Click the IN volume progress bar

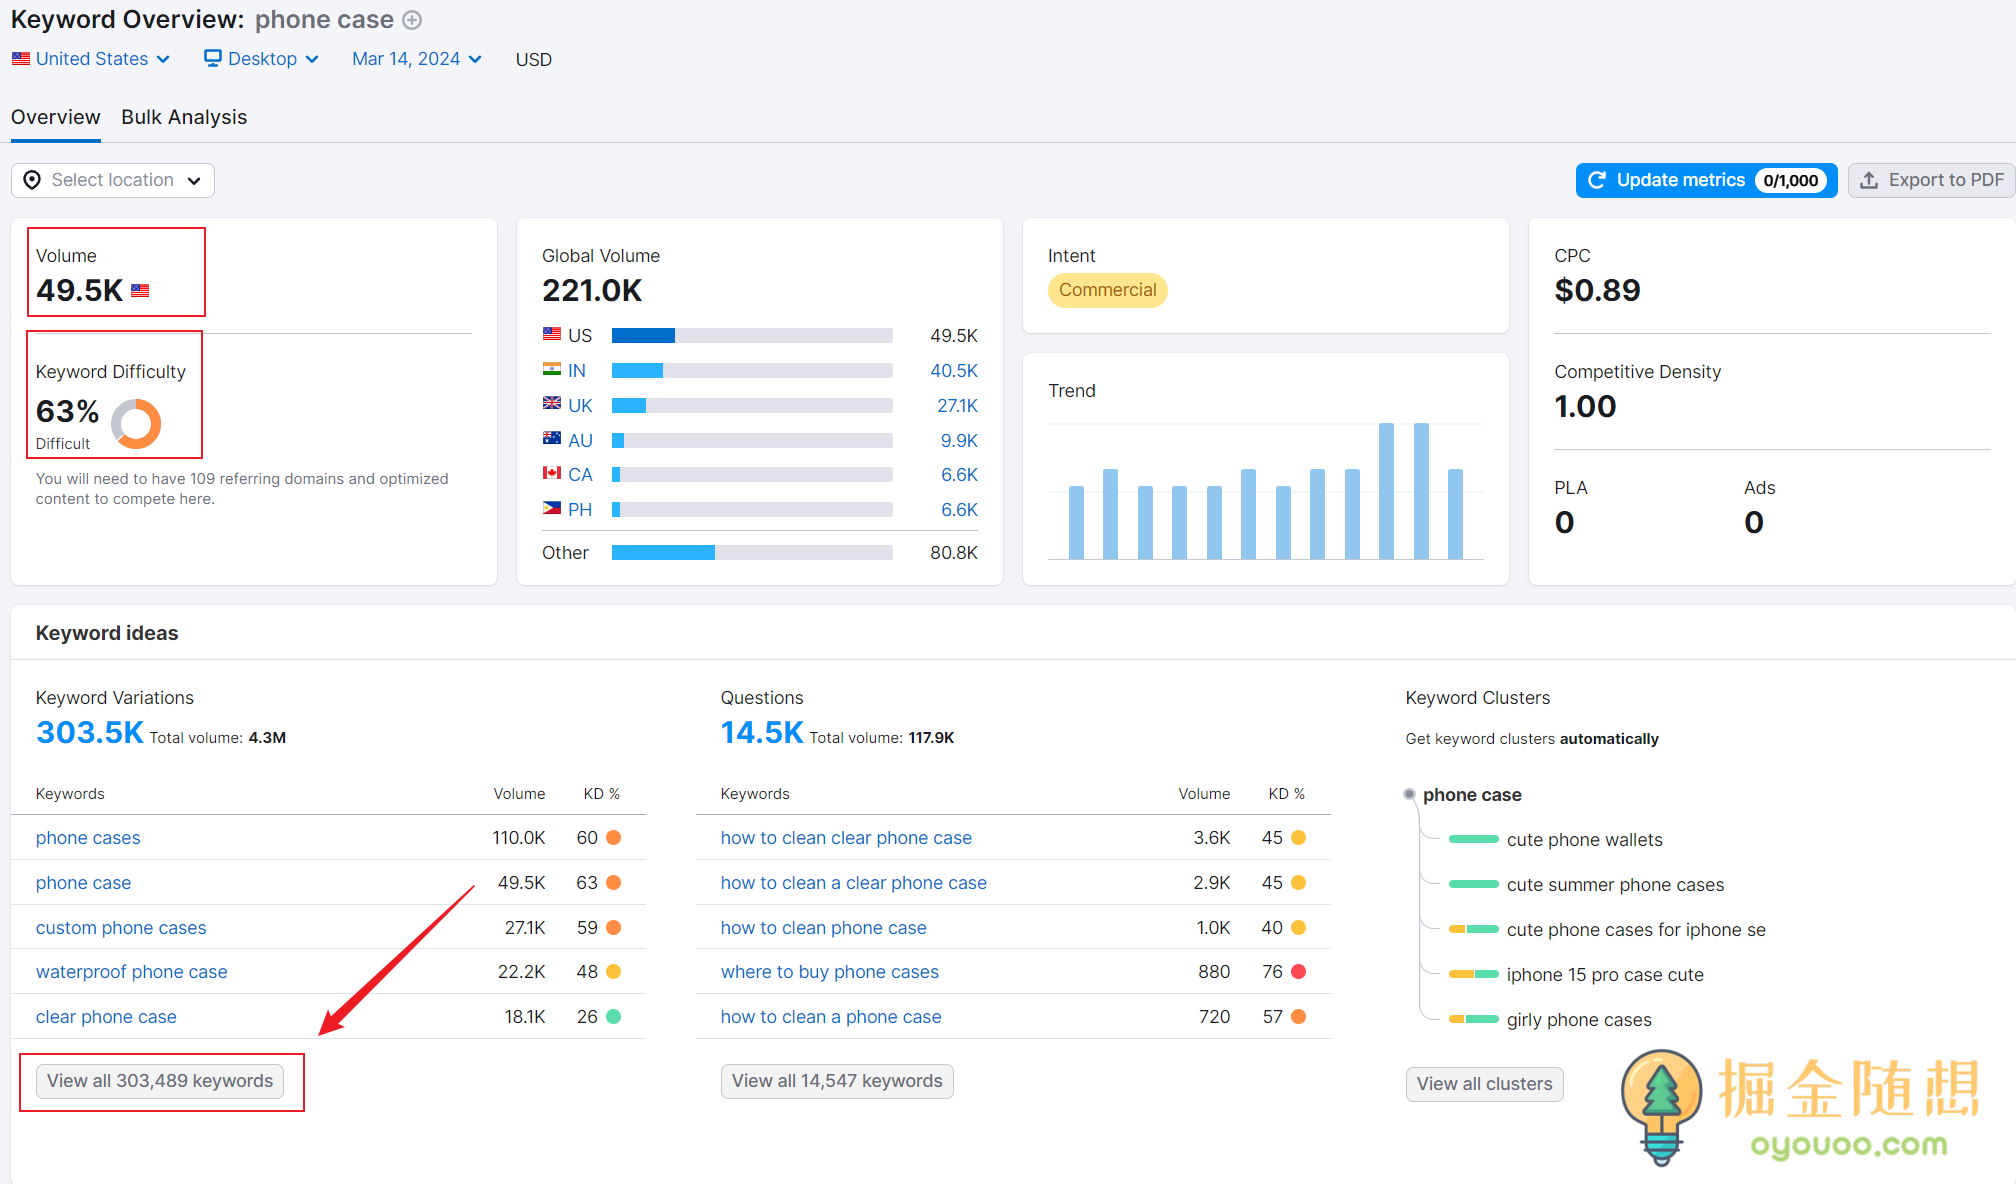click(x=752, y=371)
